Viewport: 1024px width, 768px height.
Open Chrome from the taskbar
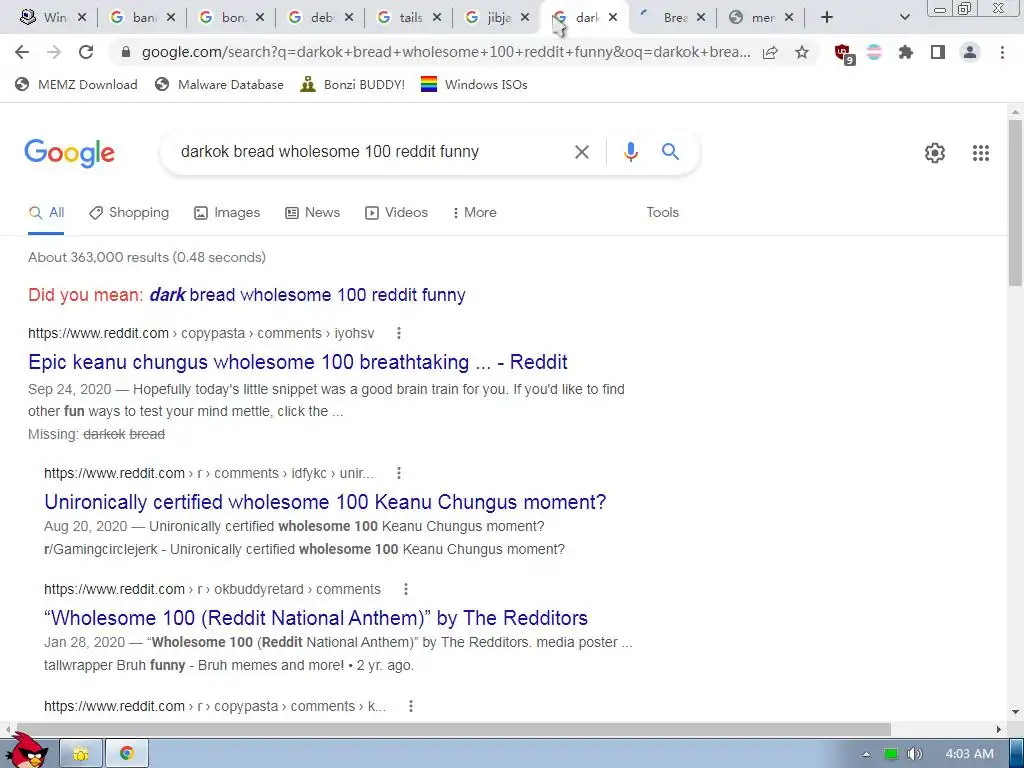(127, 754)
